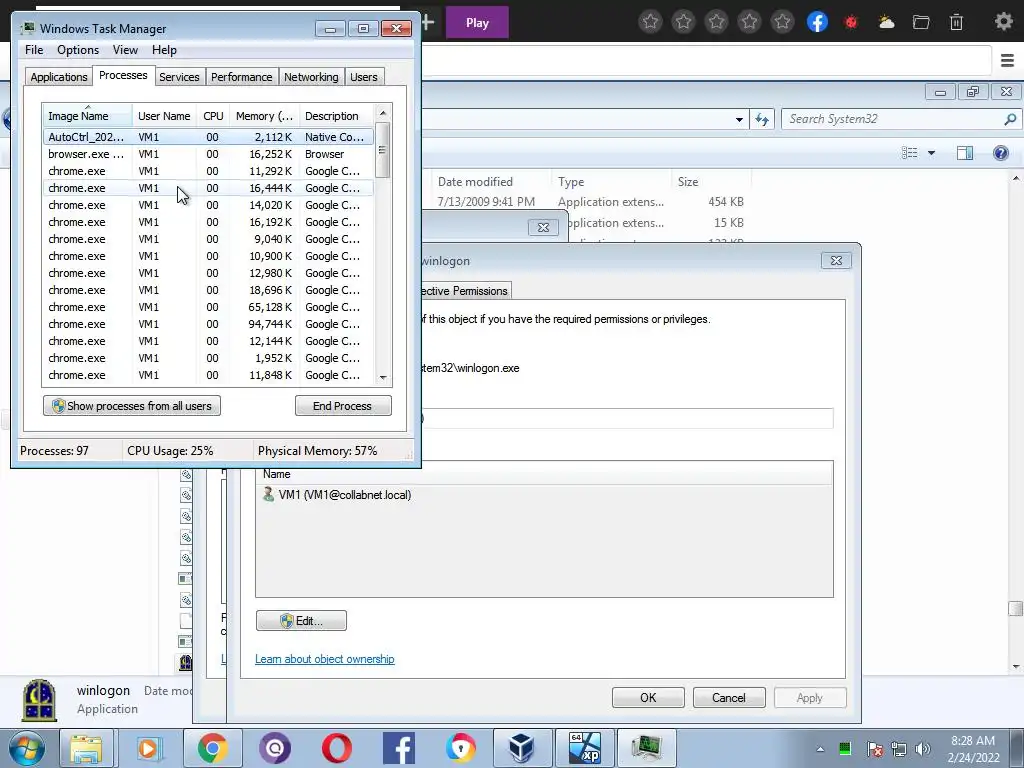Screen dimensions: 1024x768
Task: Click the plus new tab button
Action: (x=428, y=22)
